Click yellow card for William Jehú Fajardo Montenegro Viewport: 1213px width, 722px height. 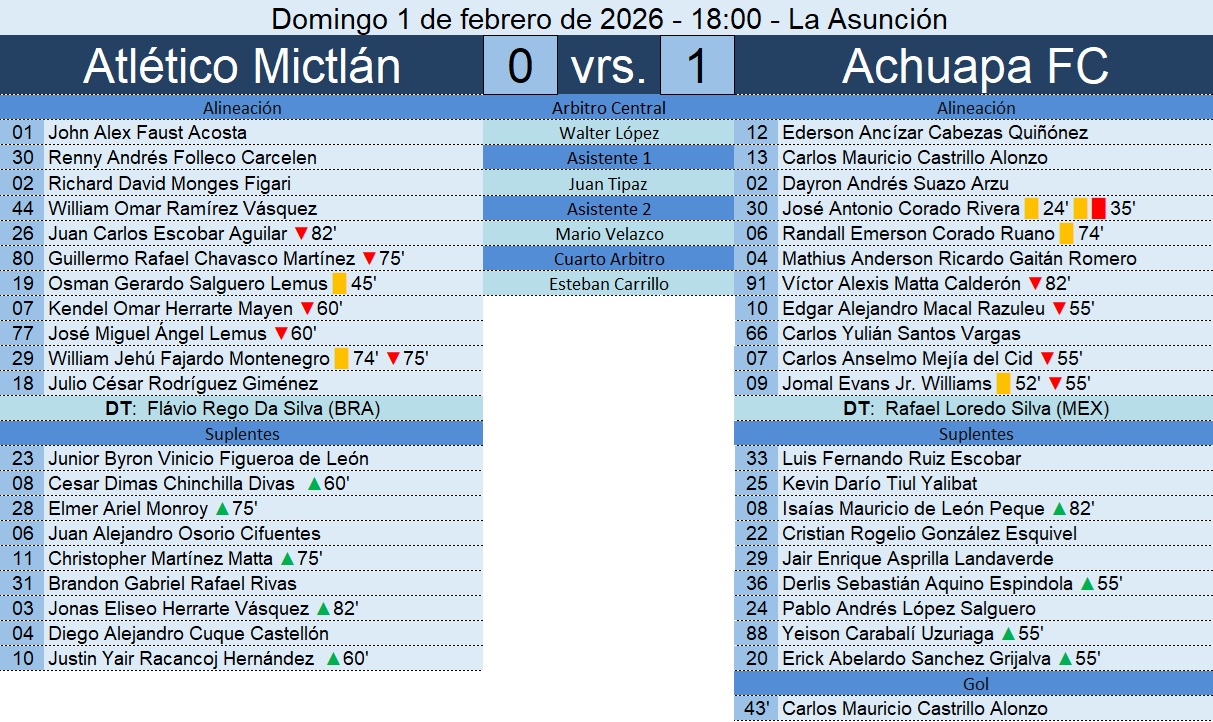tap(341, 358)
